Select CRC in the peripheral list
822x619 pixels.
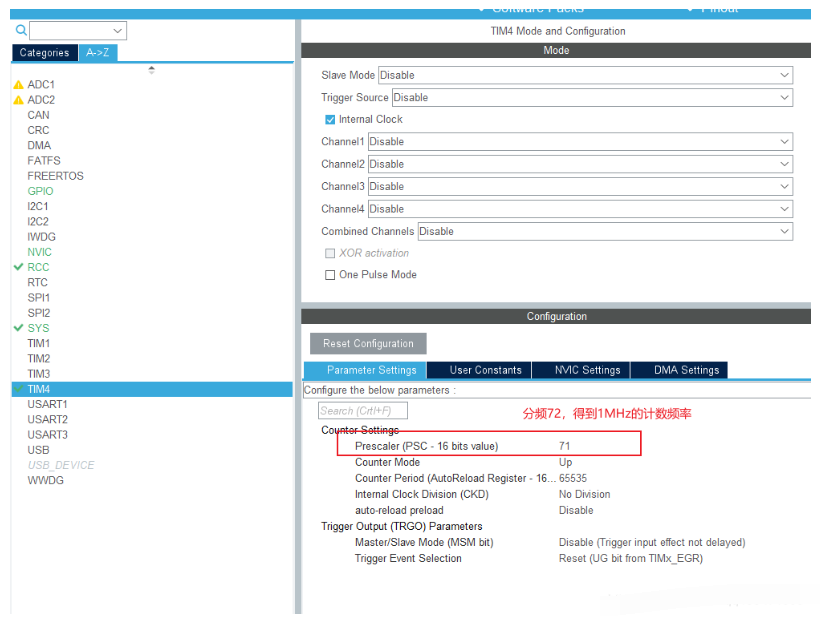38,131
